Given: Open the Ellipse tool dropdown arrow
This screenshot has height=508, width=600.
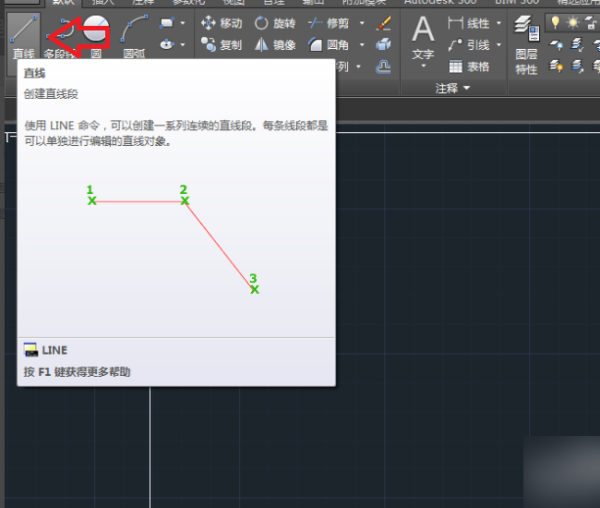Looking at the screenshot, I should tap(183, 45).
